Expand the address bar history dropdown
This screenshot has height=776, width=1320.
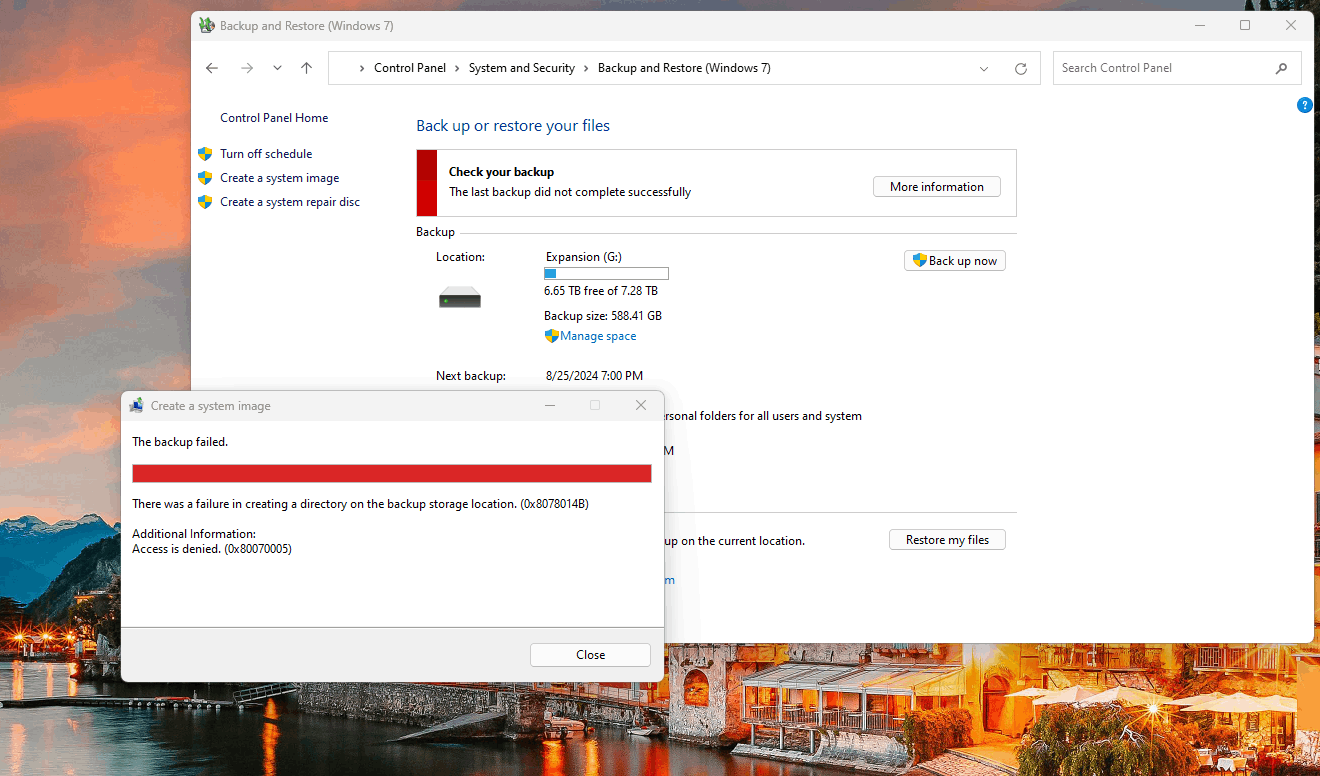pyautogui.click(x=984, y=69)
